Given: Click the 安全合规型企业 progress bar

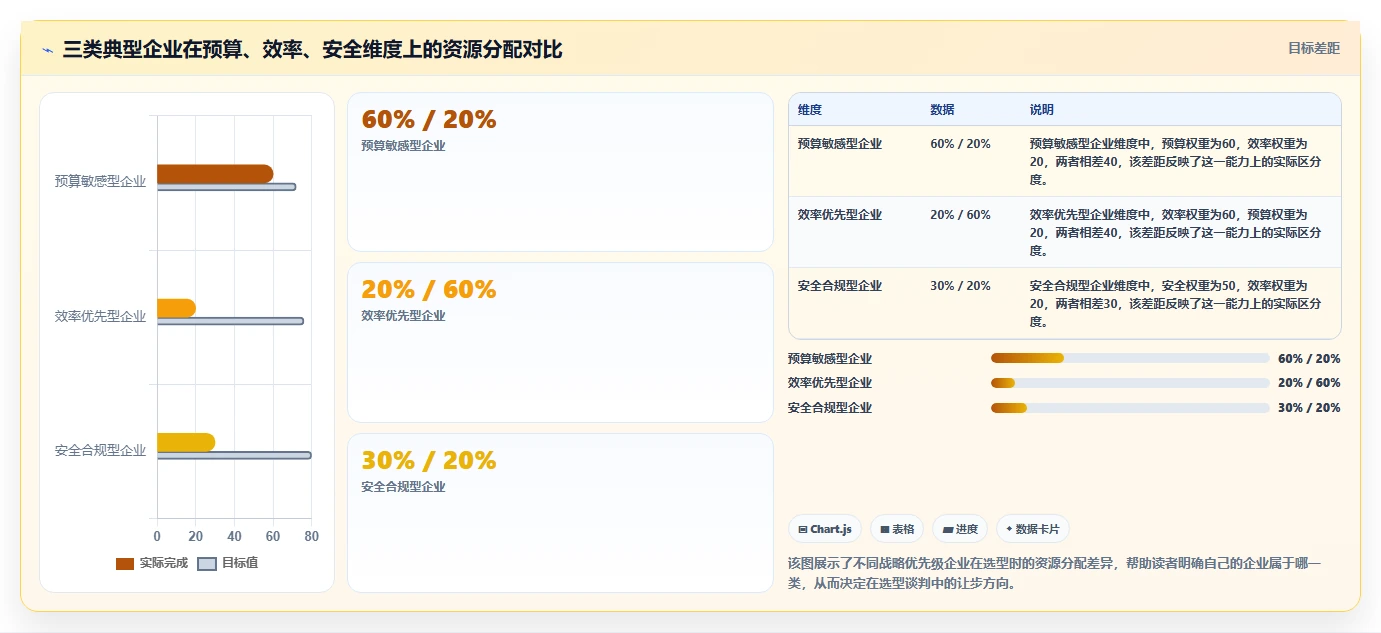Looking at the screenshot, I should click(x=1130, y=408).
